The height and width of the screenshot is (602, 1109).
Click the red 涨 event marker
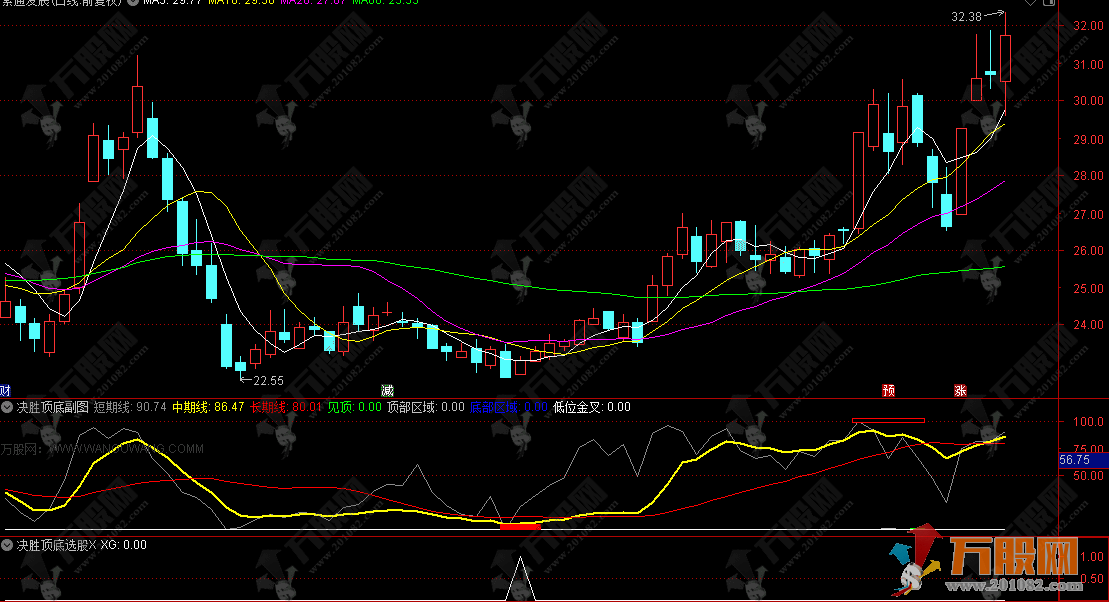[960, 390]
